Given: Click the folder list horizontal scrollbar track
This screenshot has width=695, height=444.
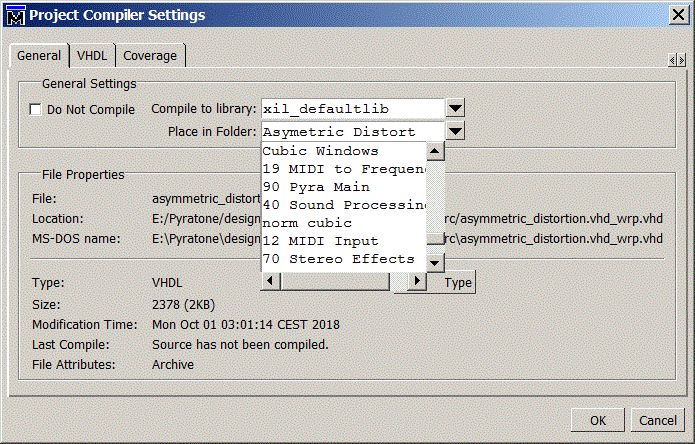Looking at the screenshot, I should pos(340,283).
